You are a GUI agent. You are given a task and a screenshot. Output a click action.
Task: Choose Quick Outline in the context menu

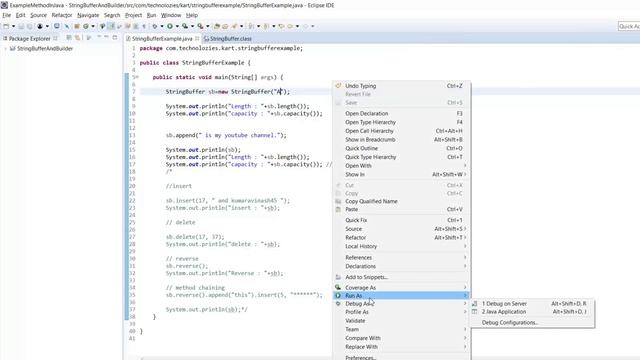tap(402, 148)
